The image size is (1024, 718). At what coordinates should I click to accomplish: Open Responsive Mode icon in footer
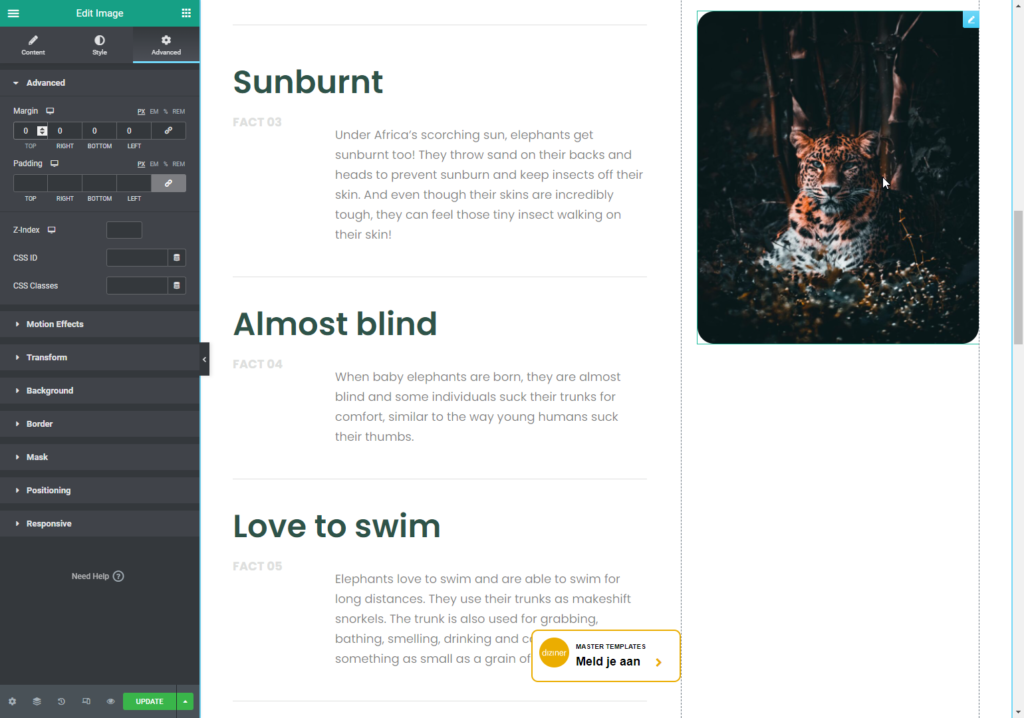pyautogui.click(x=86, y=701)
